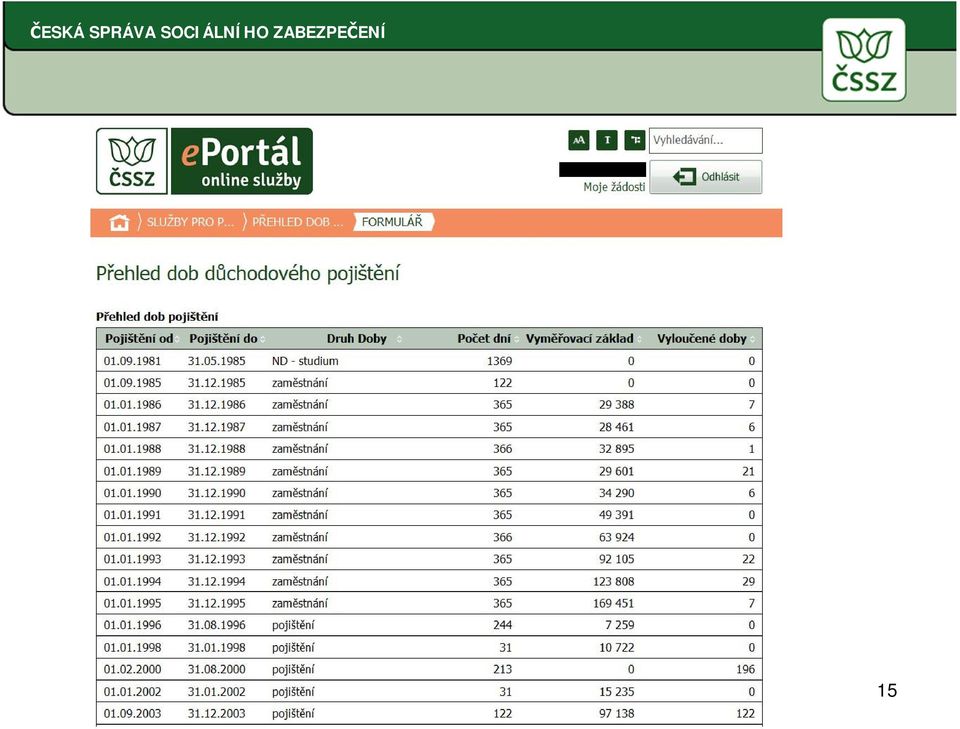Click the excluded days value 21
The image size is (960, 729).
coord(748,471)
